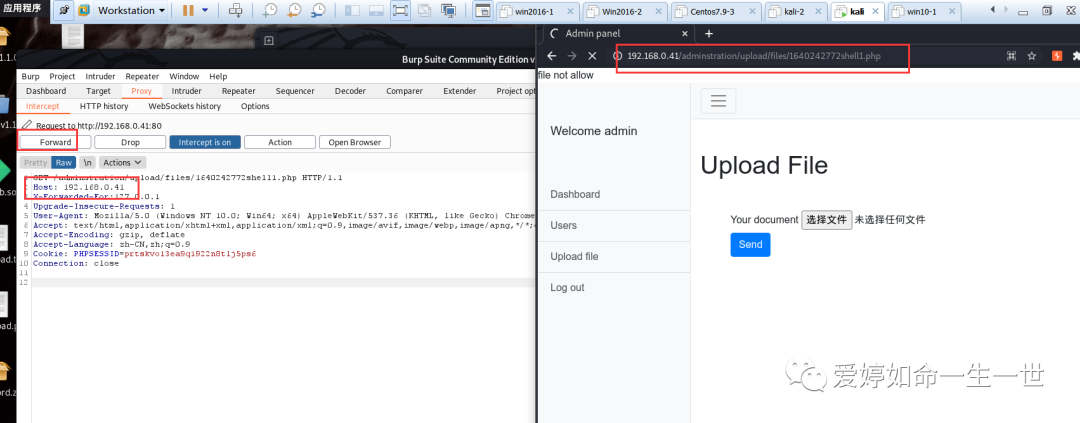1080x423 pixels.
Task: Open the Help menu in Burp Suite
Action: point(218,76)
